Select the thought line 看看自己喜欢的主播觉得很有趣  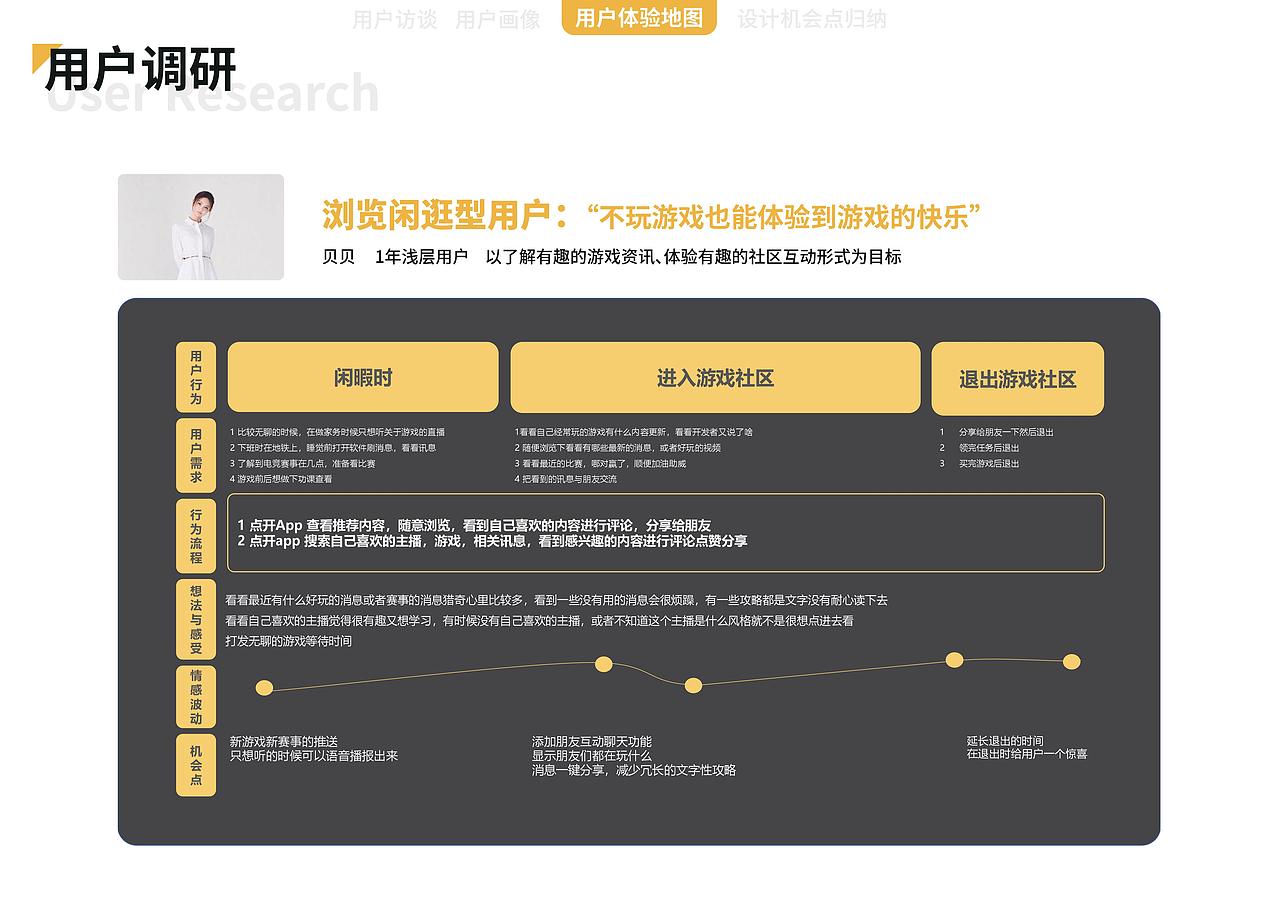[539, 621]
